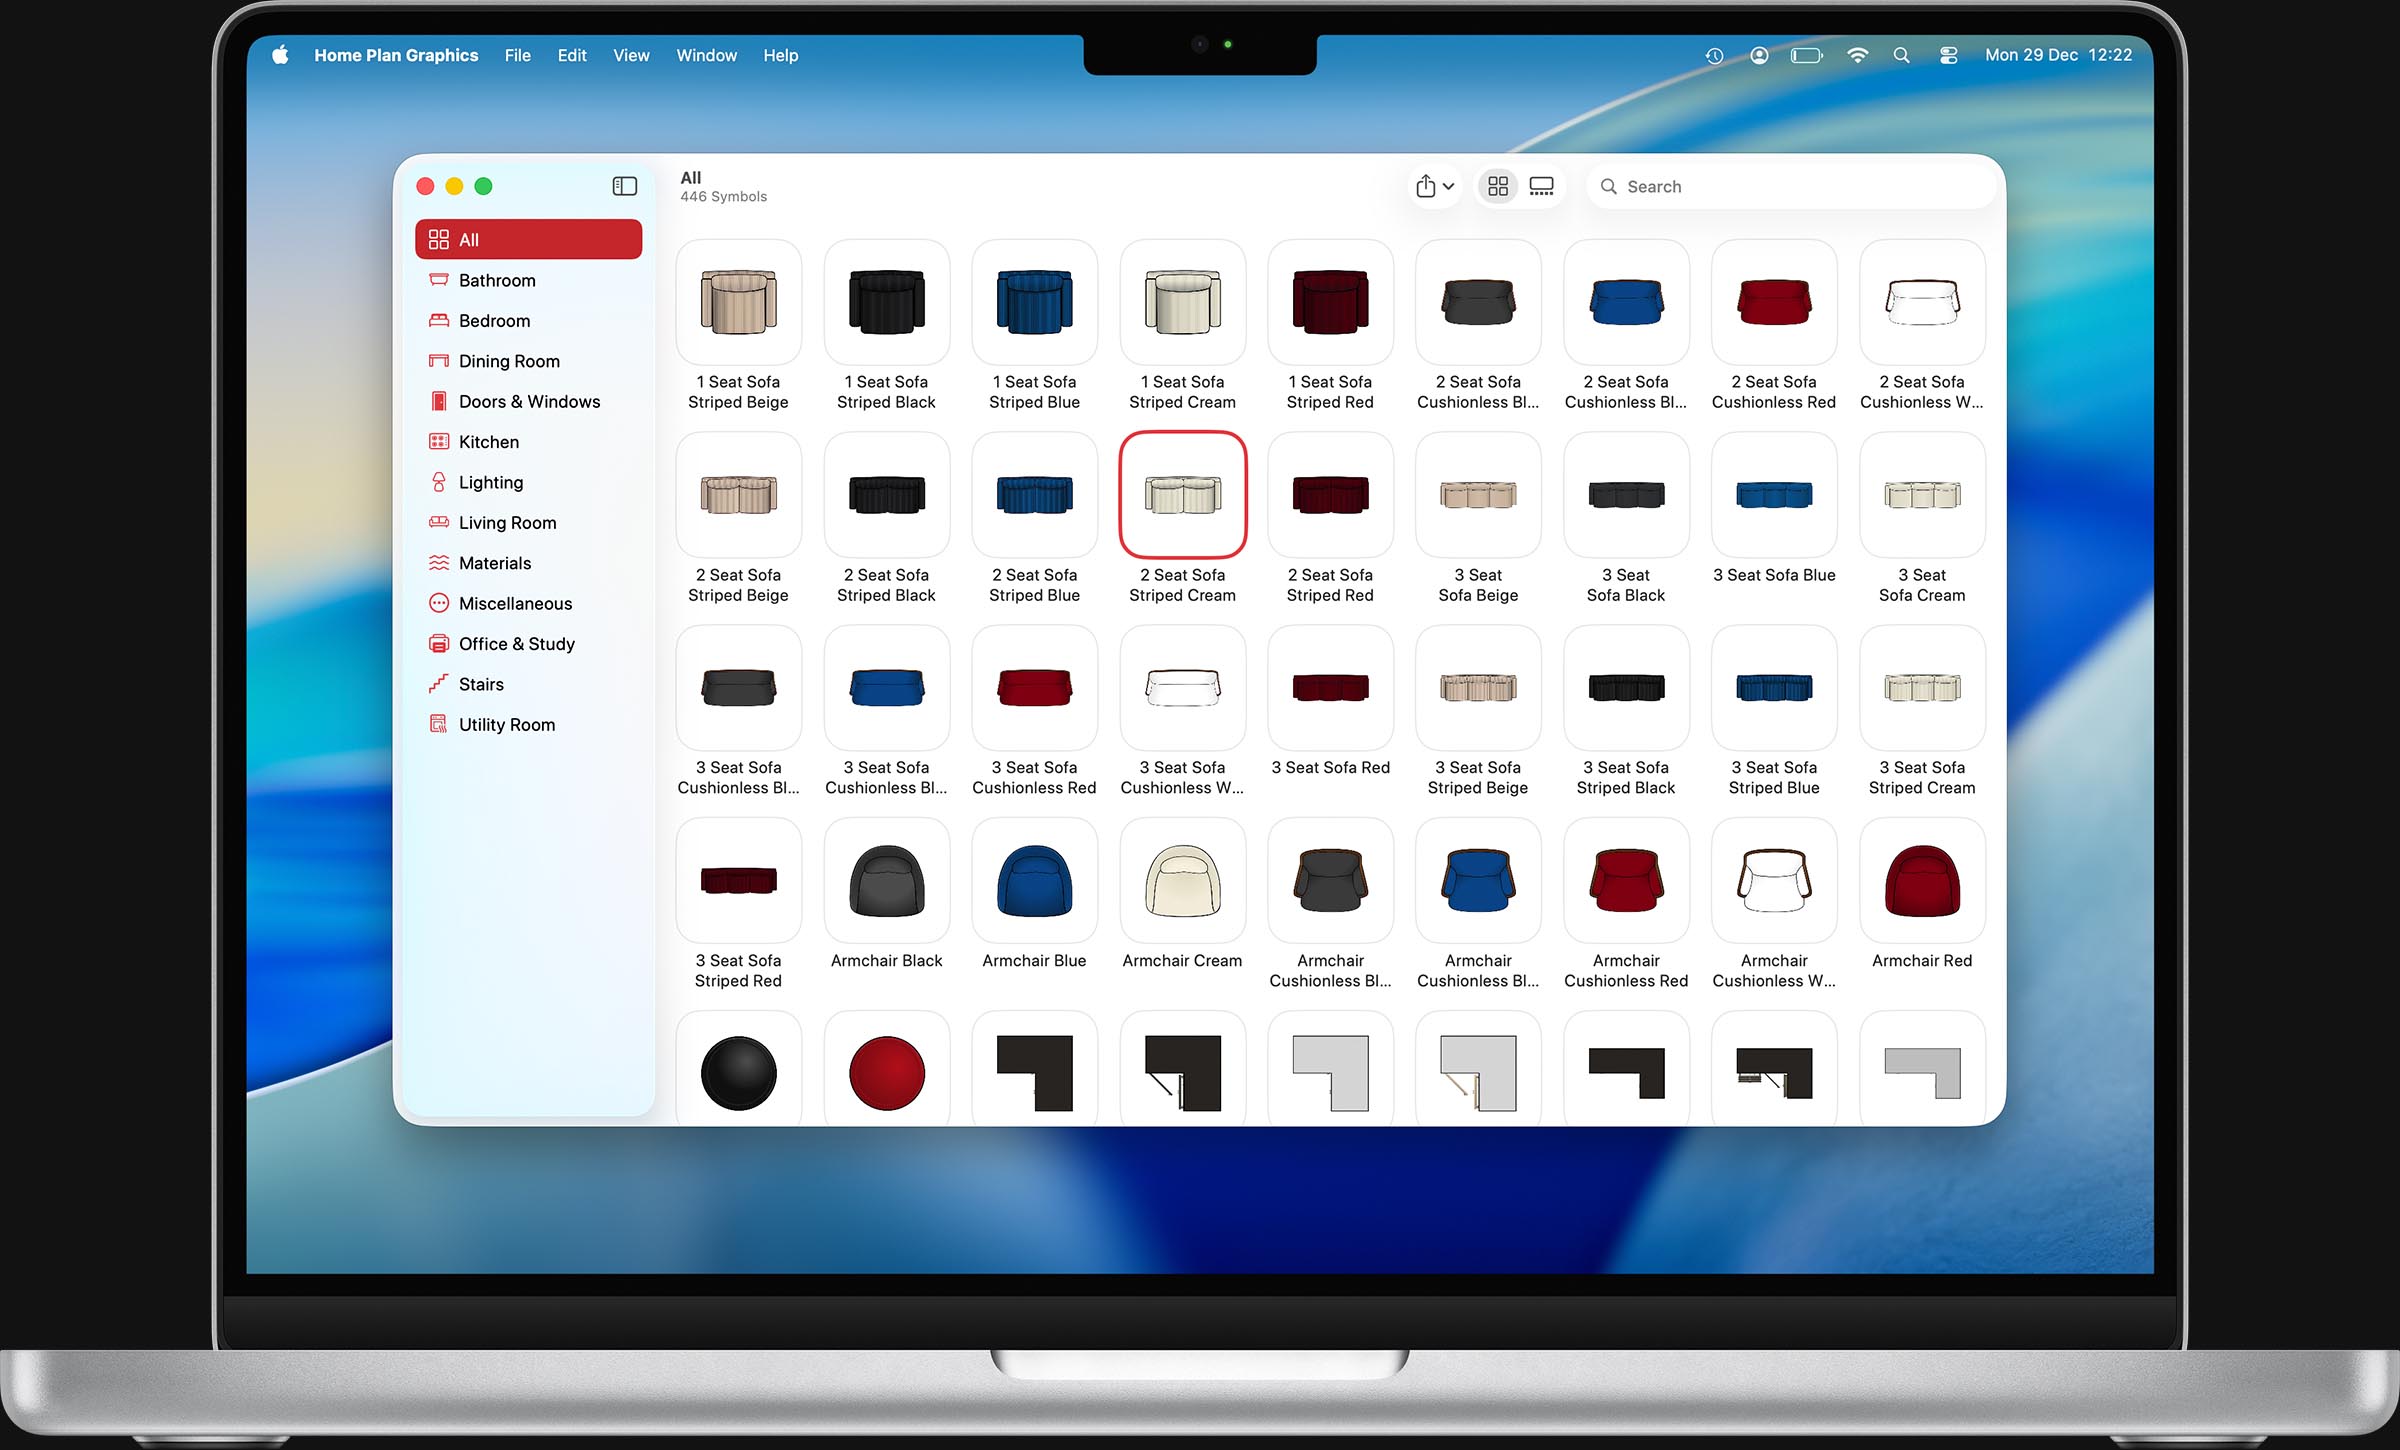Select Bathroom category in sidebar
This screenshot has height=1450, width=2400.
[x=497, y=280]
